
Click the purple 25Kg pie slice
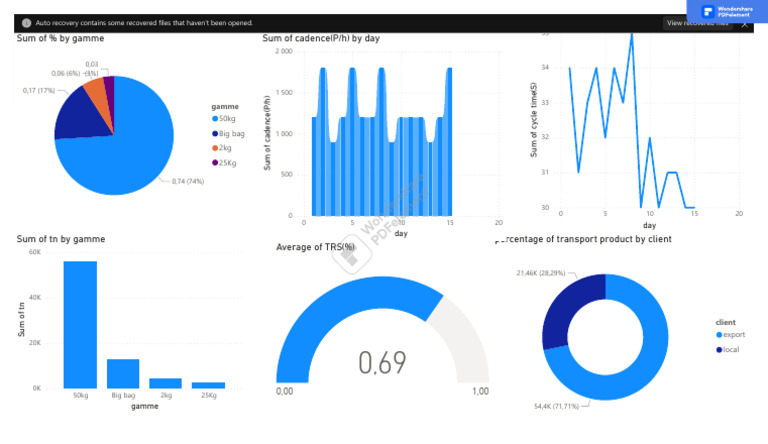click(110, 93)
